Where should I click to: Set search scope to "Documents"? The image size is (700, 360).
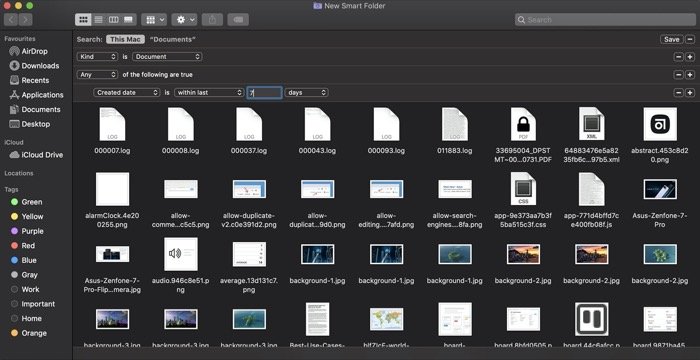173,39
